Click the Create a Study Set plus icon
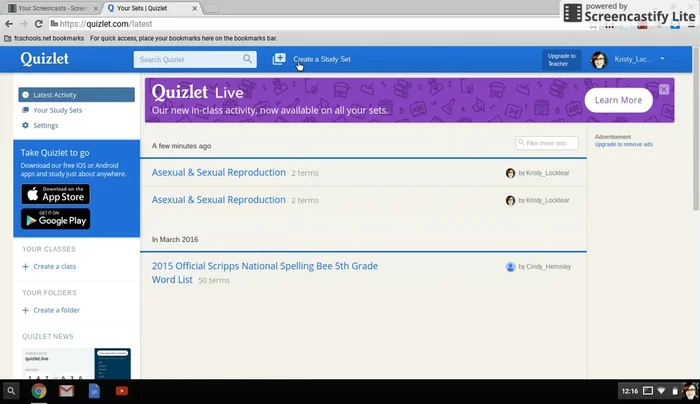Image resolution: width=700 pixels, height=404 pixels. [x=279, y=60]
